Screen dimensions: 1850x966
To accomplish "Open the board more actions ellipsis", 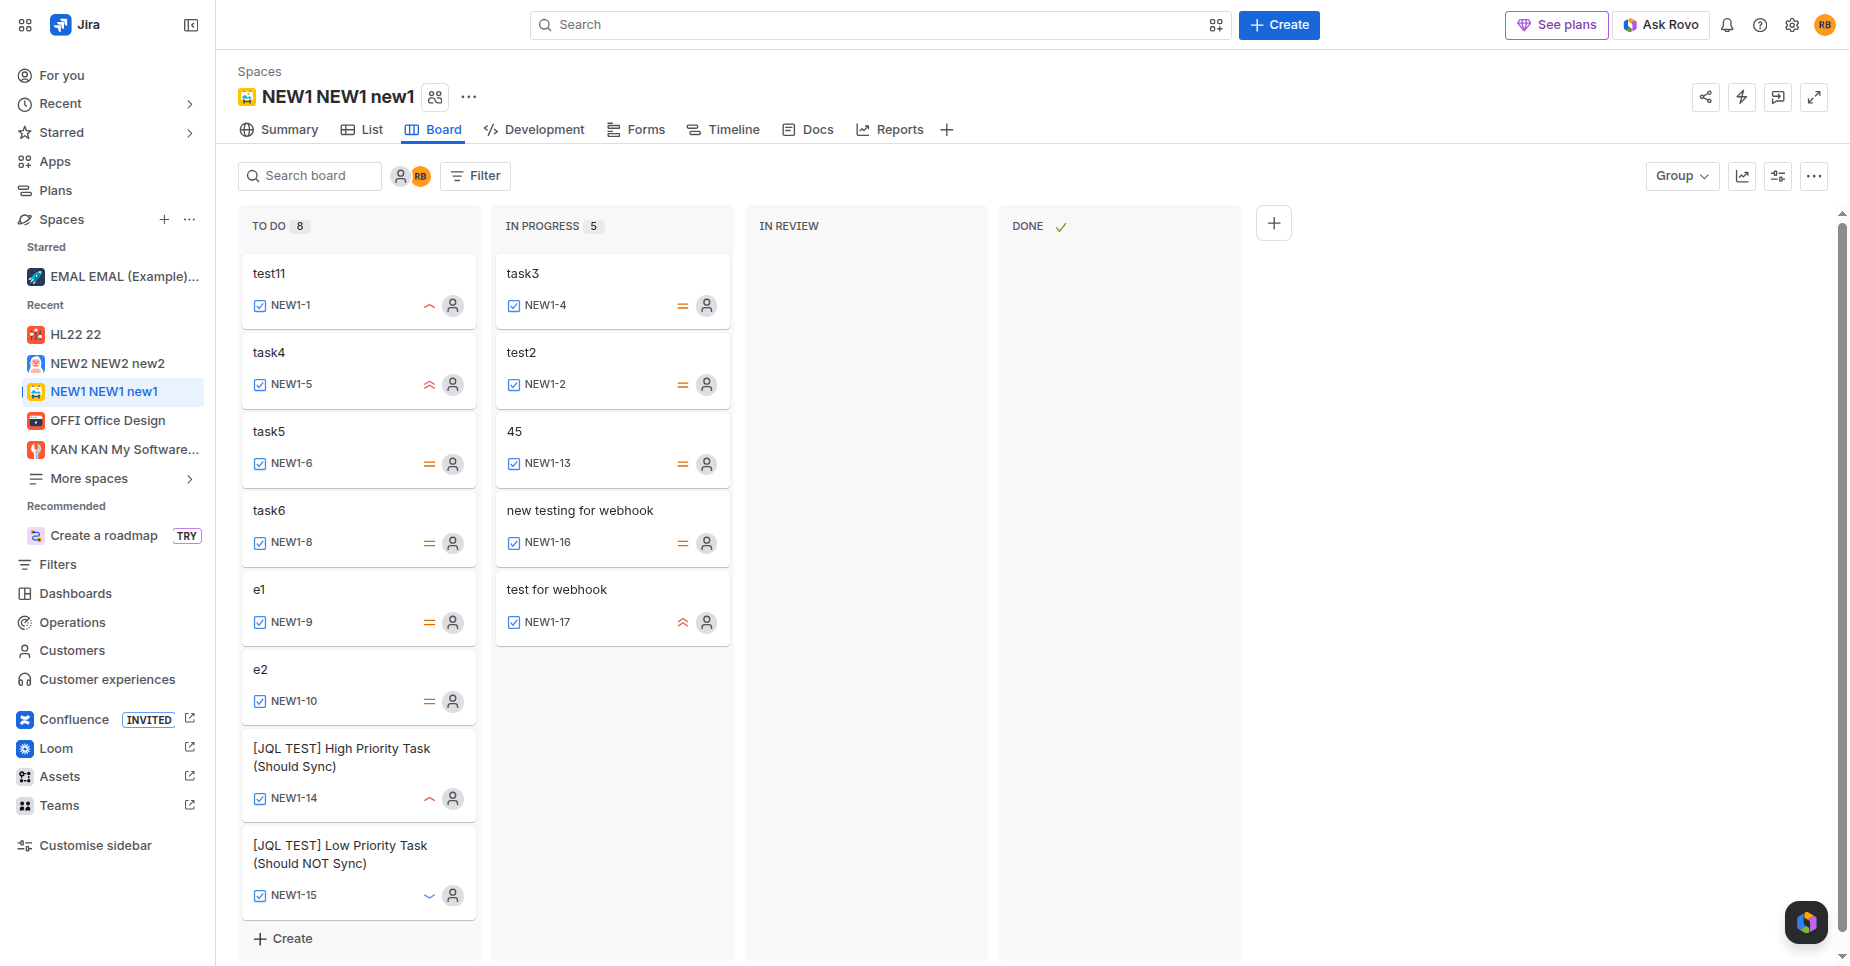I will pos(1814,176).
